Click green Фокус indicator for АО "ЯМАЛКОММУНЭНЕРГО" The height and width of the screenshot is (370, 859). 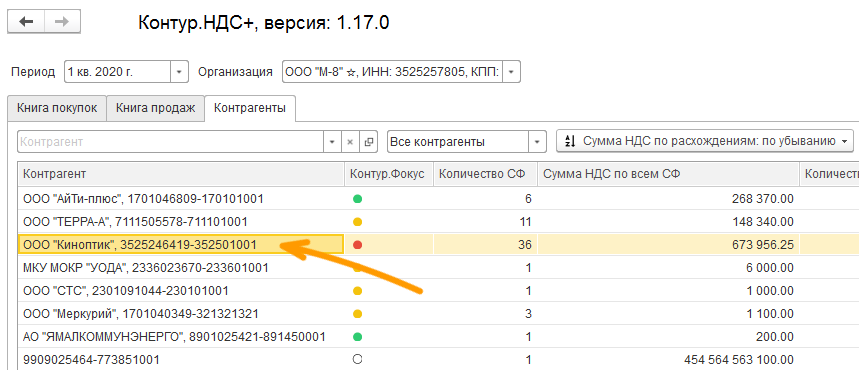pyautogui.click(x=358, y=337)
